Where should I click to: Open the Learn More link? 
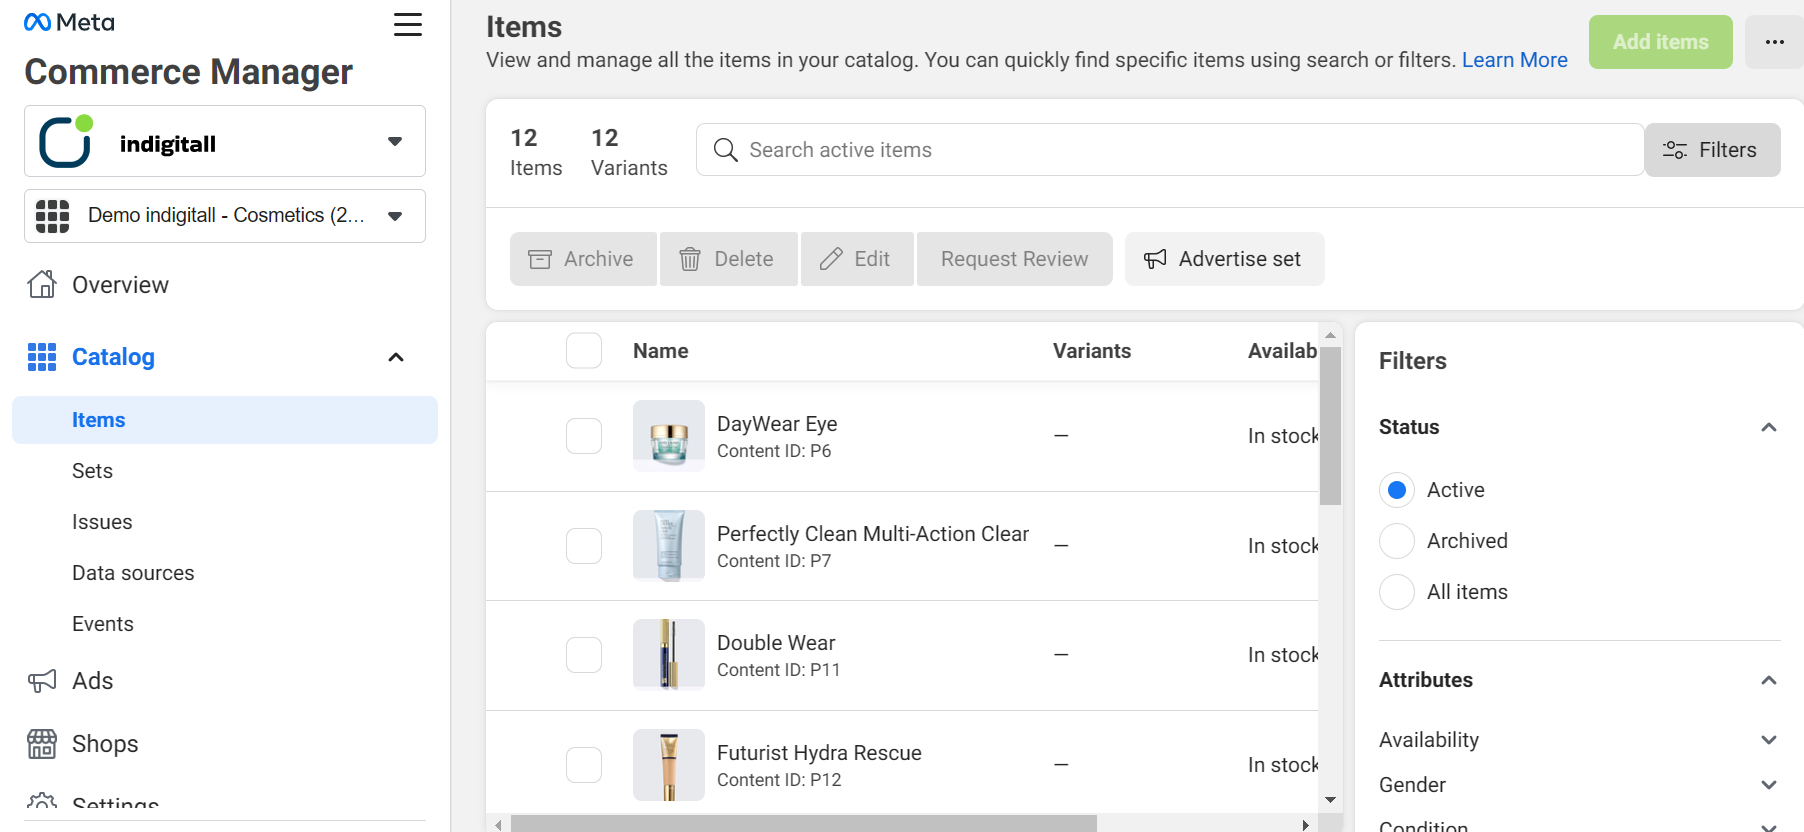(1514, 60)
